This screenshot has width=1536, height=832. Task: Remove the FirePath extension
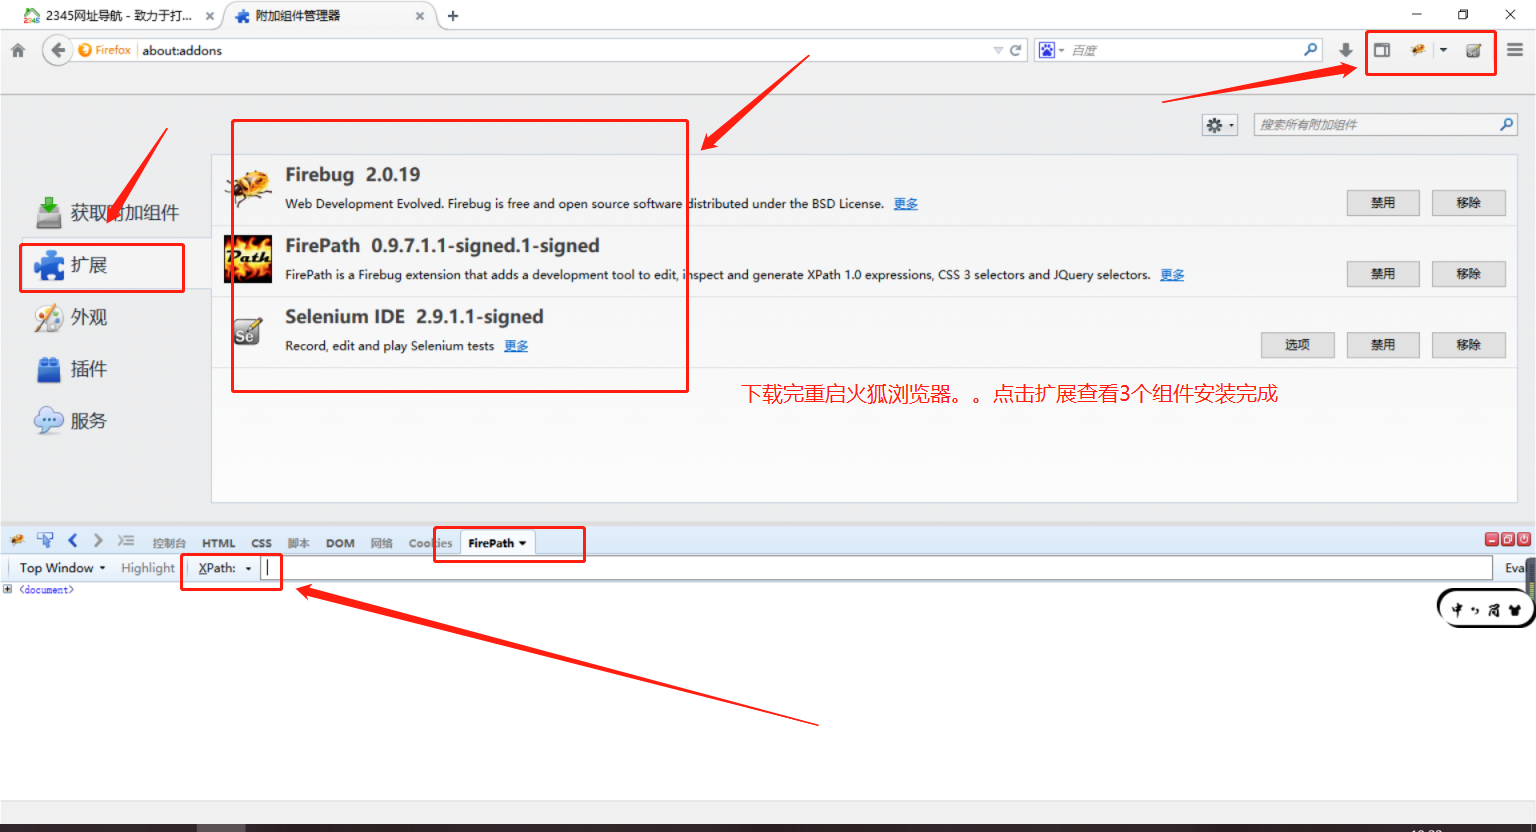tap(1468, 274)
